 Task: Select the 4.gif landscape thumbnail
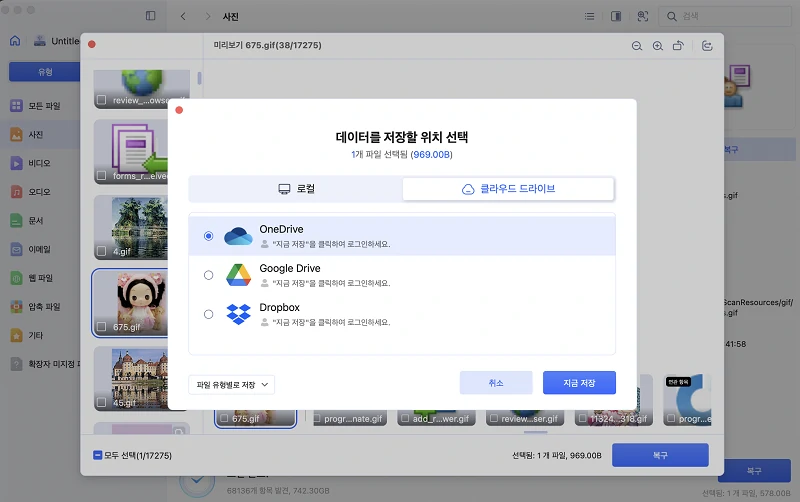point(131,228)
